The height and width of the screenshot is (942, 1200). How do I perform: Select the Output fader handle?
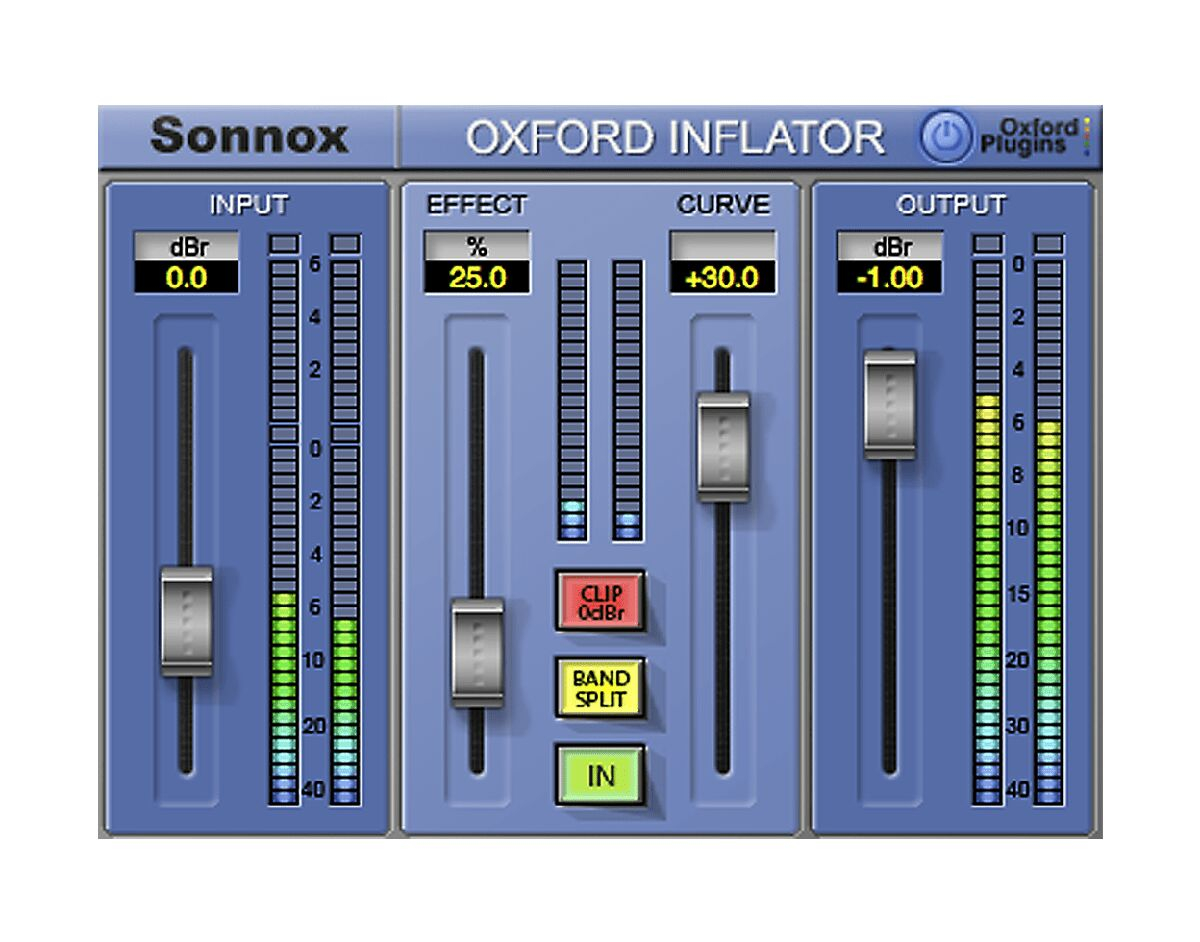890,404
